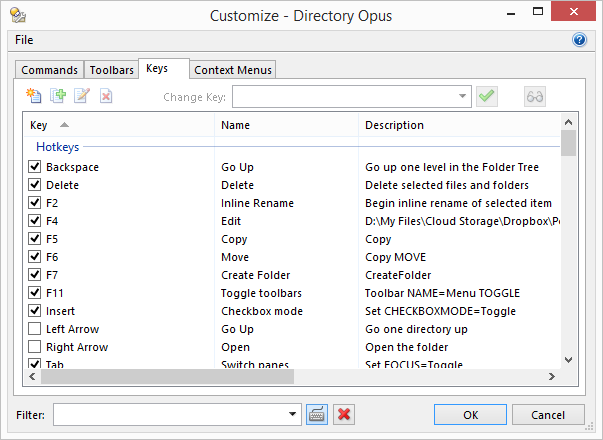This screenshot has height=440, width=603.
Task: Click the keyboard filter-by-key icon
Action: coord(317,415)
